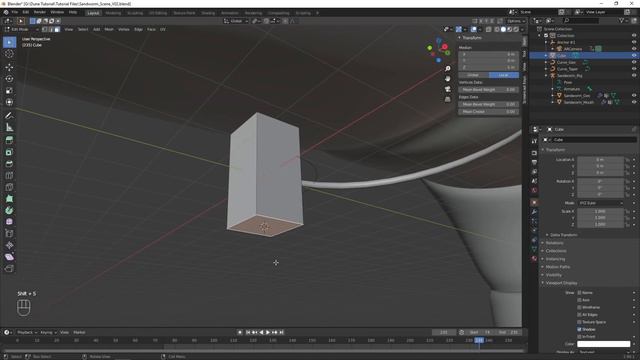Screen dimensions: 640x360
Task: Adjust the Mean Crease slider
Action: tap(489, 111)
